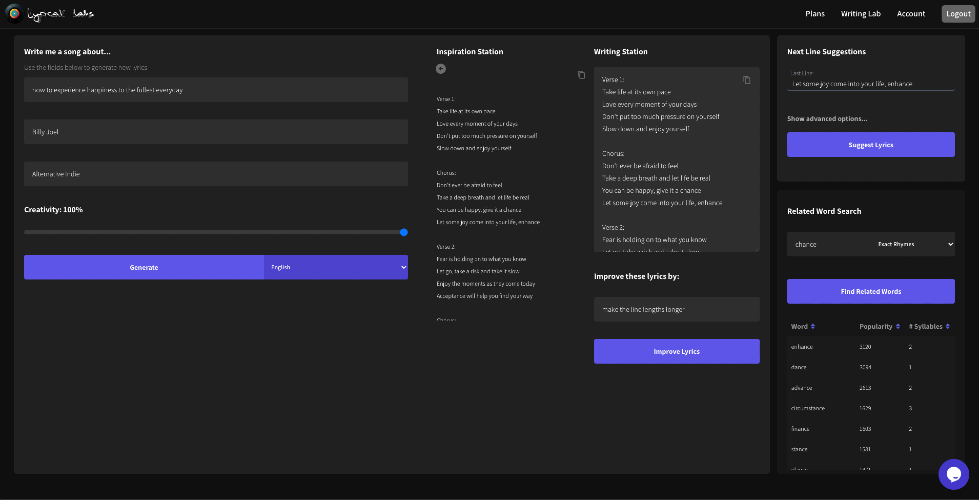
Task: Click inside the Writing Station text area
Action: pos(676,159)
